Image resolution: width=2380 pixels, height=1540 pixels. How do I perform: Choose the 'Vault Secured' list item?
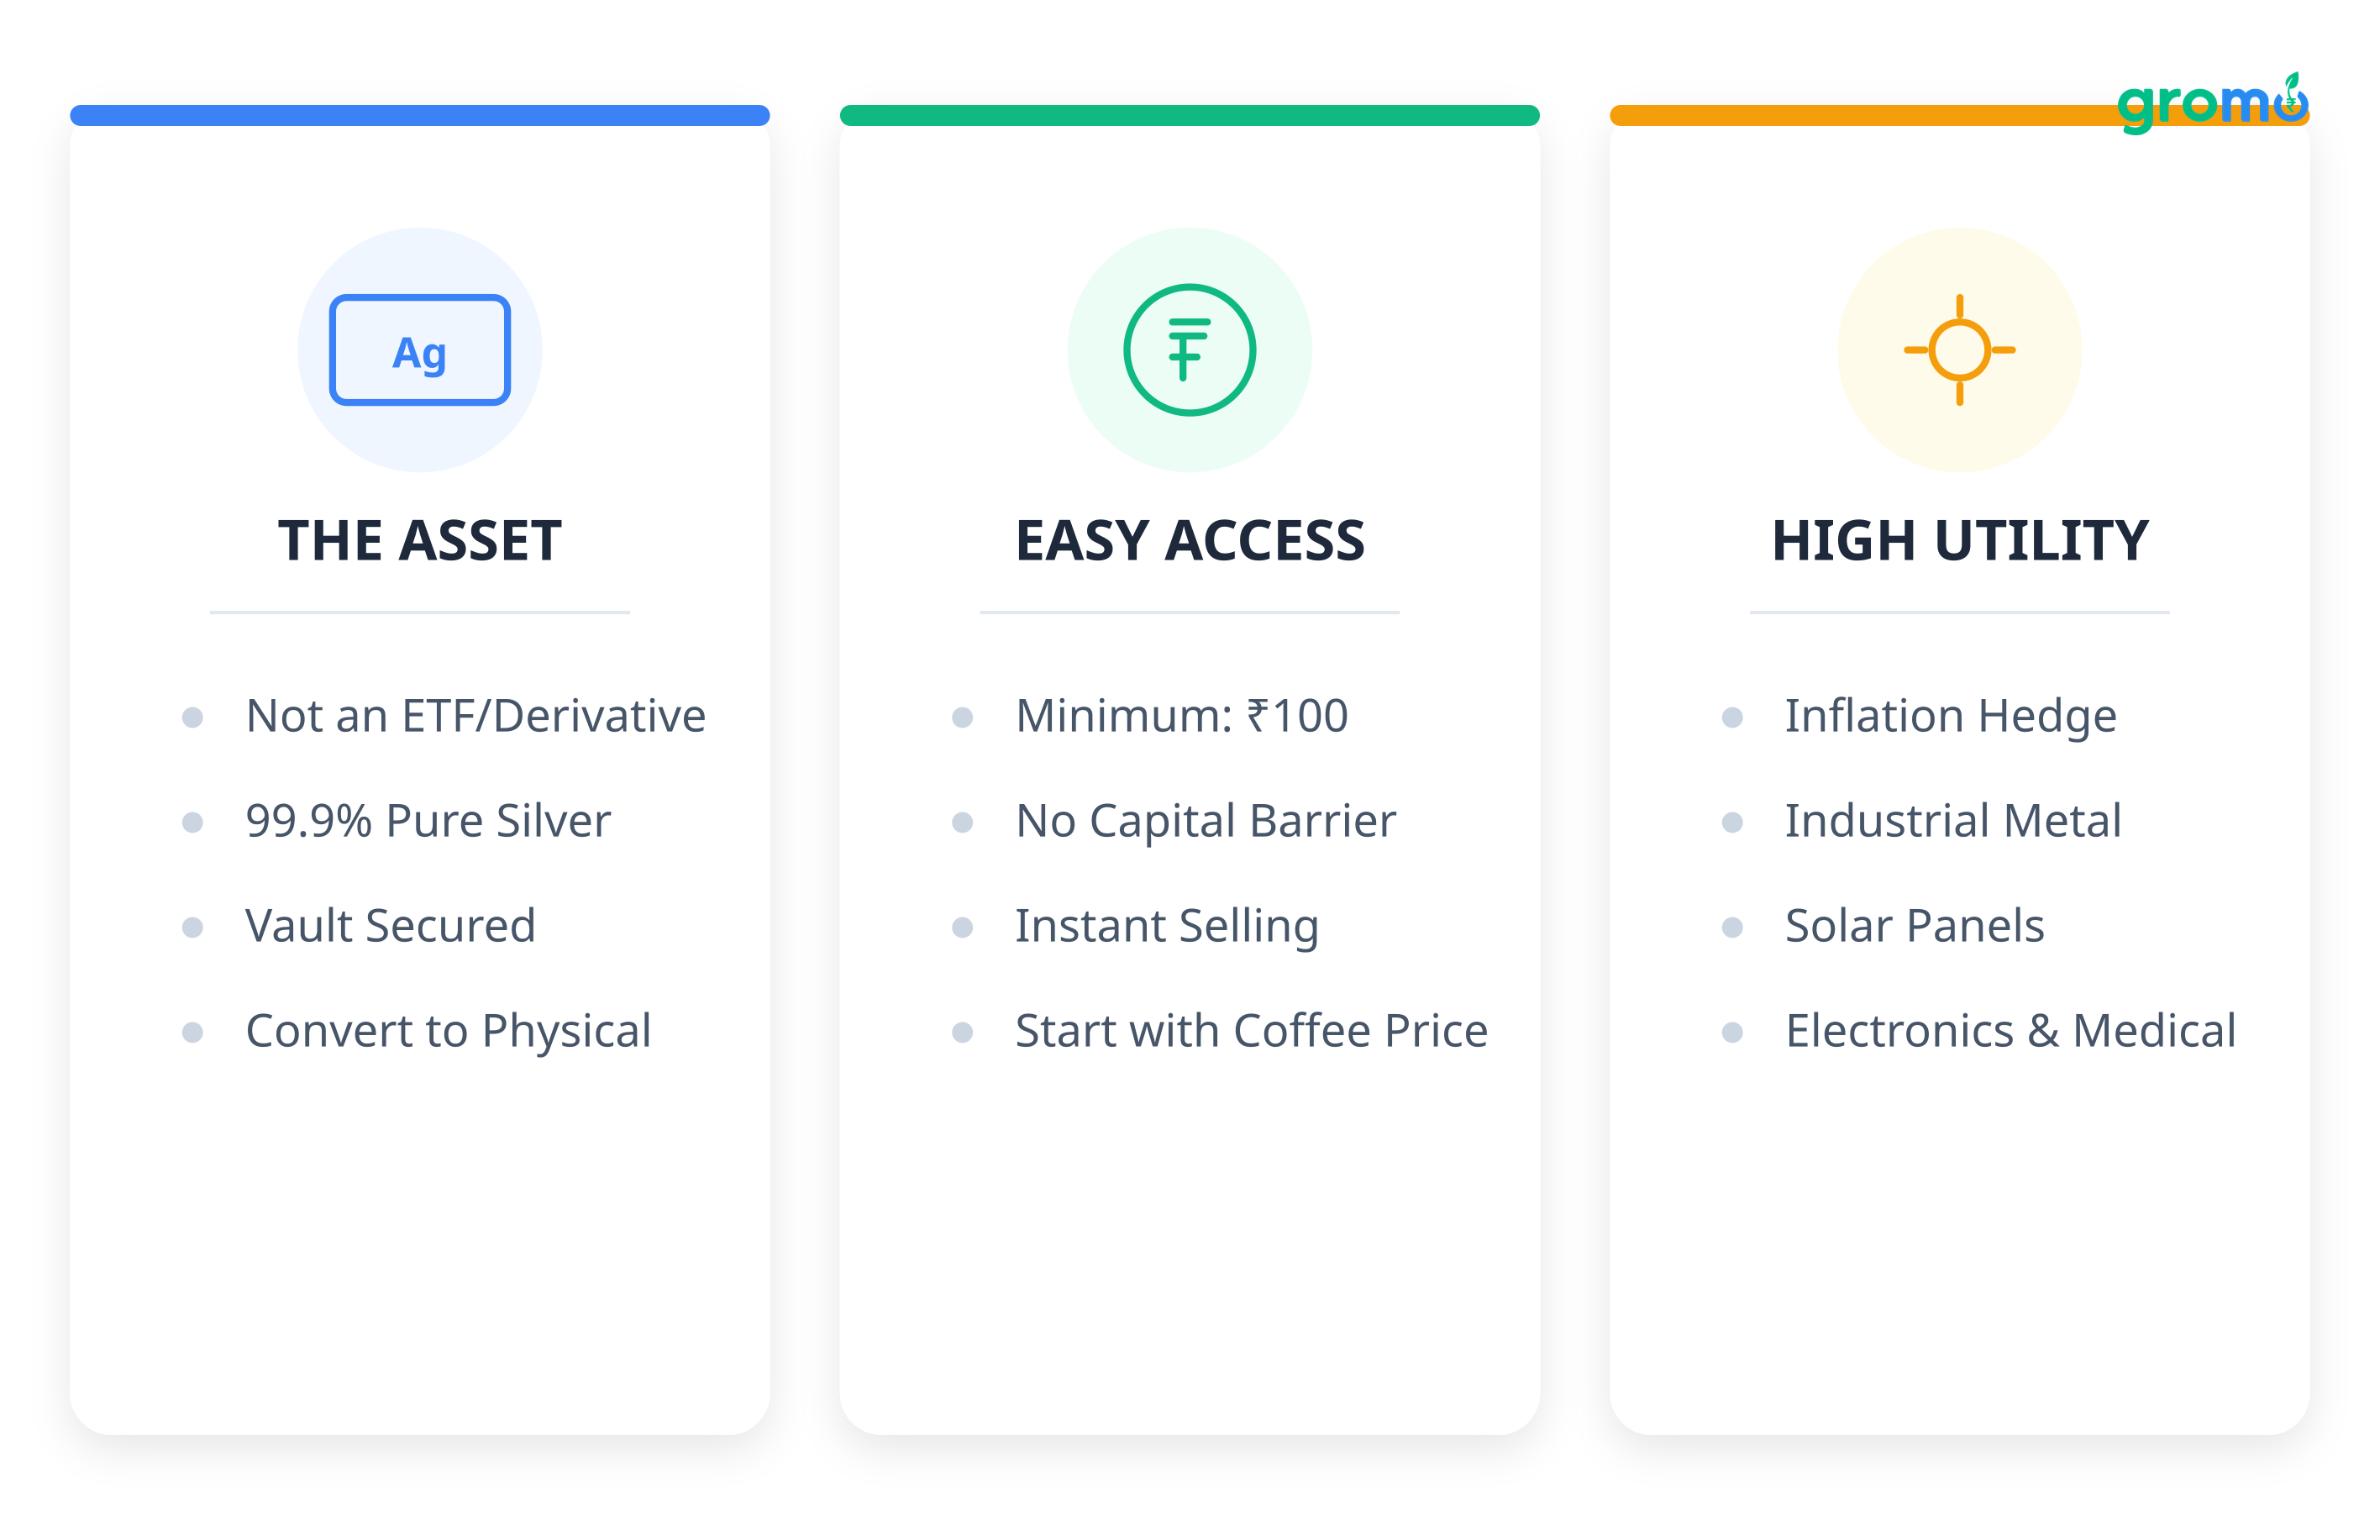[x=390, y=926]
